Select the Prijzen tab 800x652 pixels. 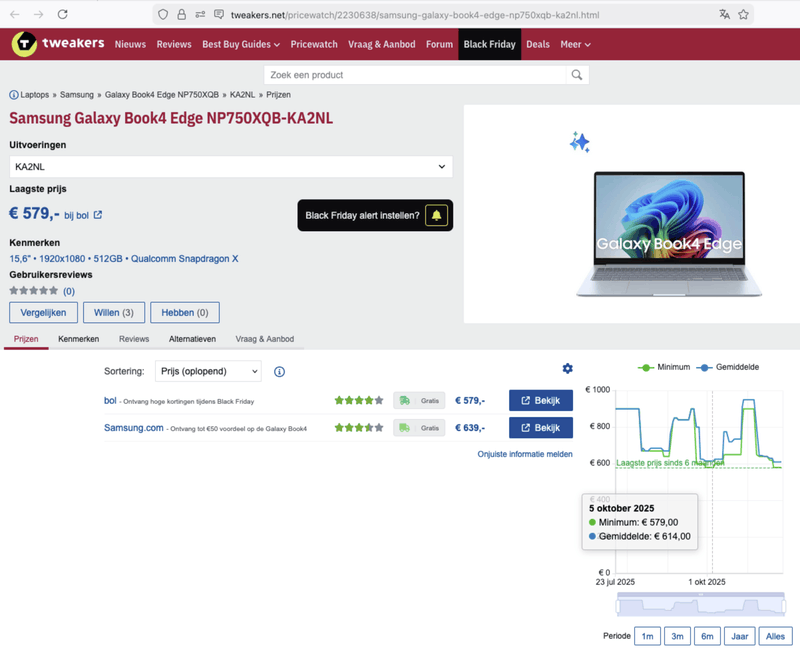pyautogui.click(x=26, y=339)
